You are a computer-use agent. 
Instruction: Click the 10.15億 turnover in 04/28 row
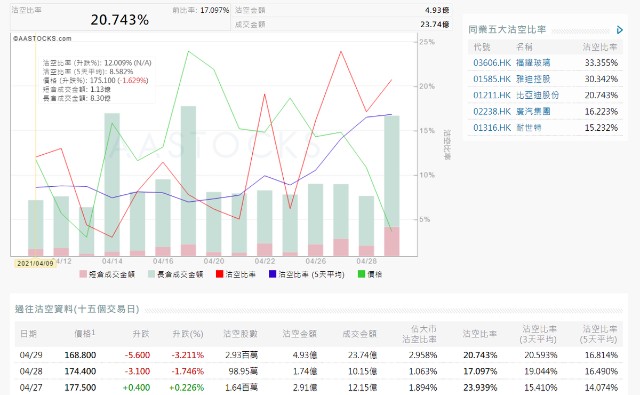362,372
